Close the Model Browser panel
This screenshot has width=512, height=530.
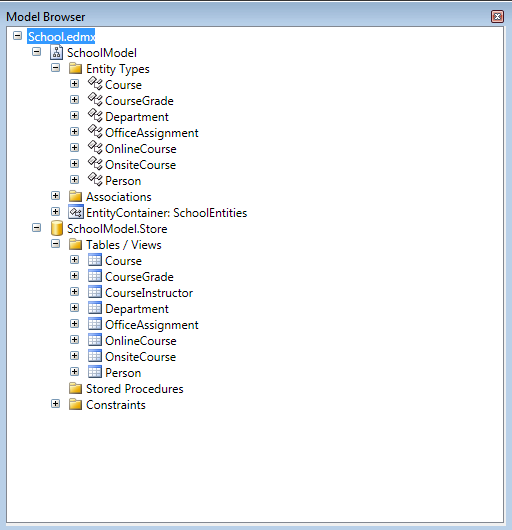coord(497,17)
